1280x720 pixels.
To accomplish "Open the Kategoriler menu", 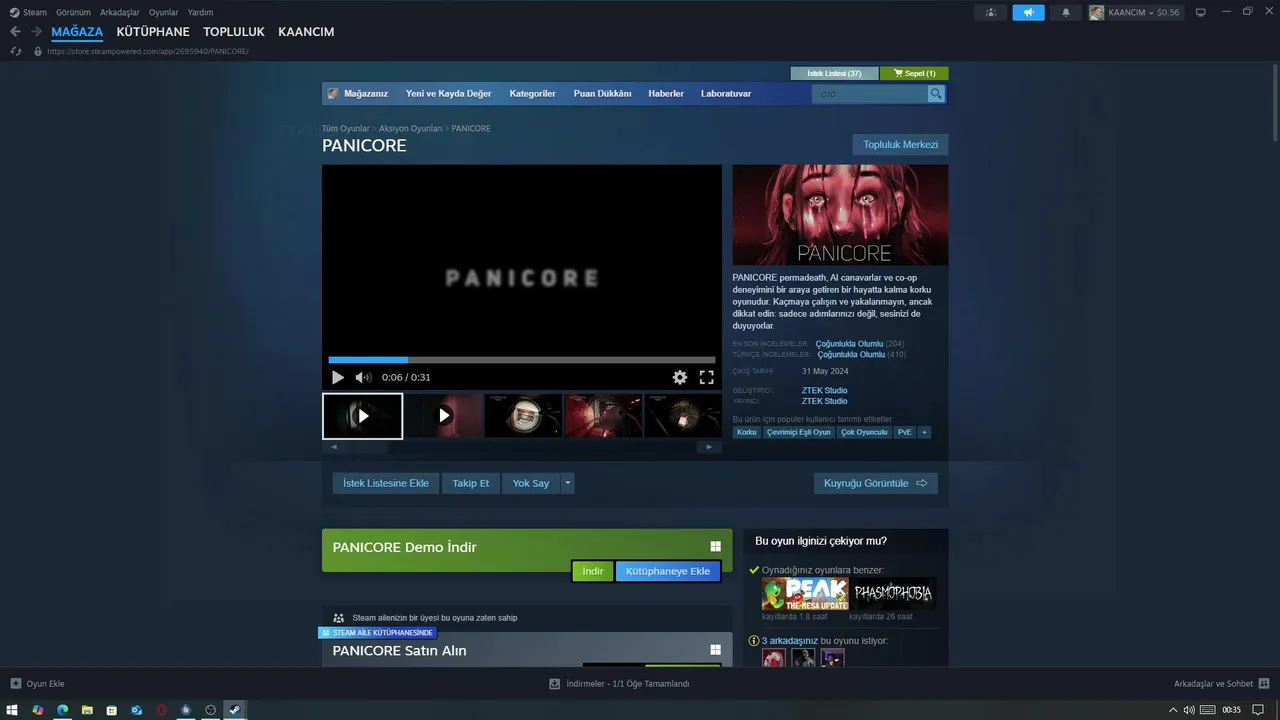I will 532,94.
